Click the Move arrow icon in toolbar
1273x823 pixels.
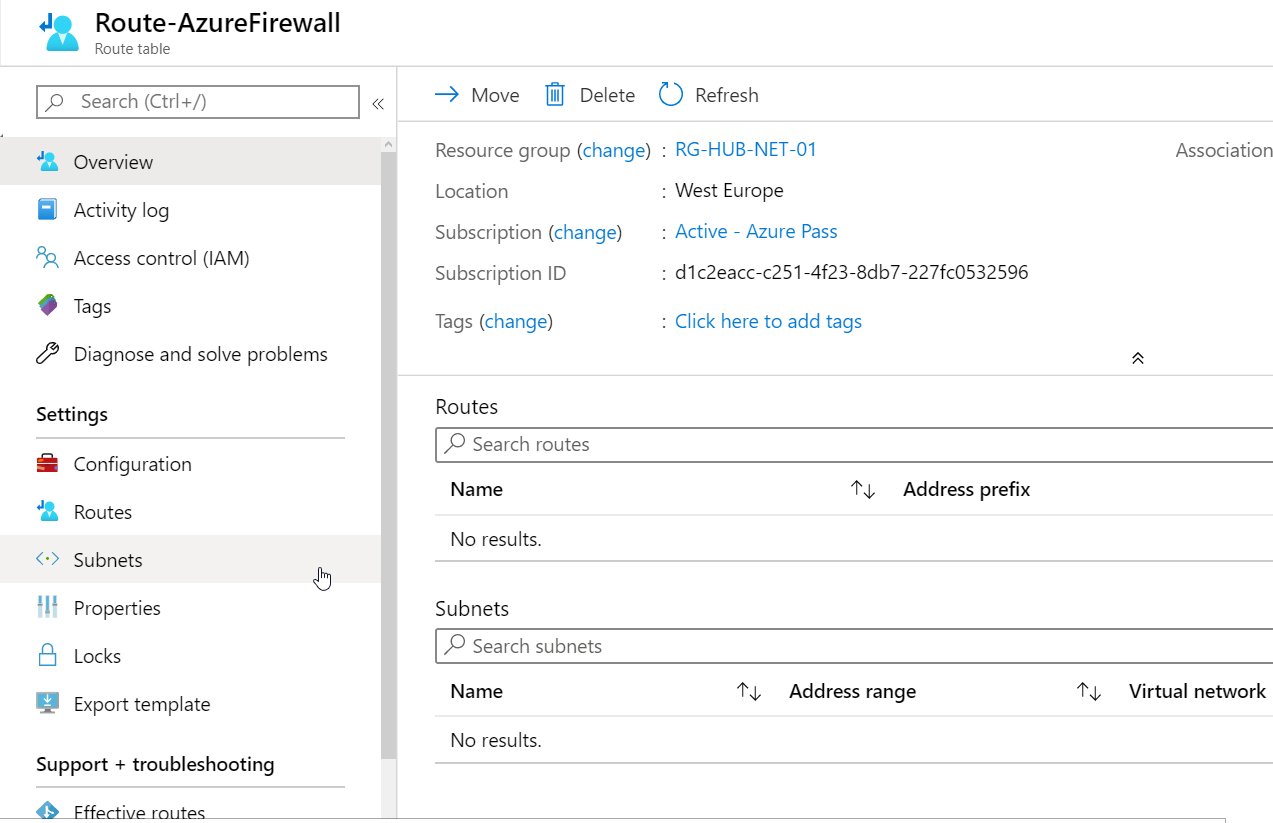point(447,94)
